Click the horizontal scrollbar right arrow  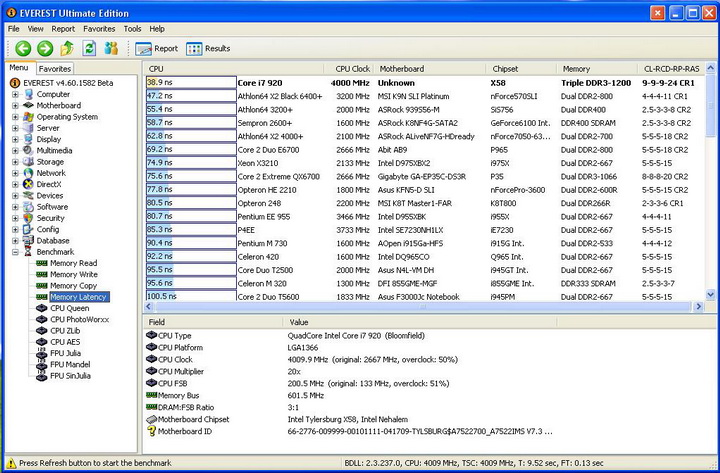tap(698, 306)
